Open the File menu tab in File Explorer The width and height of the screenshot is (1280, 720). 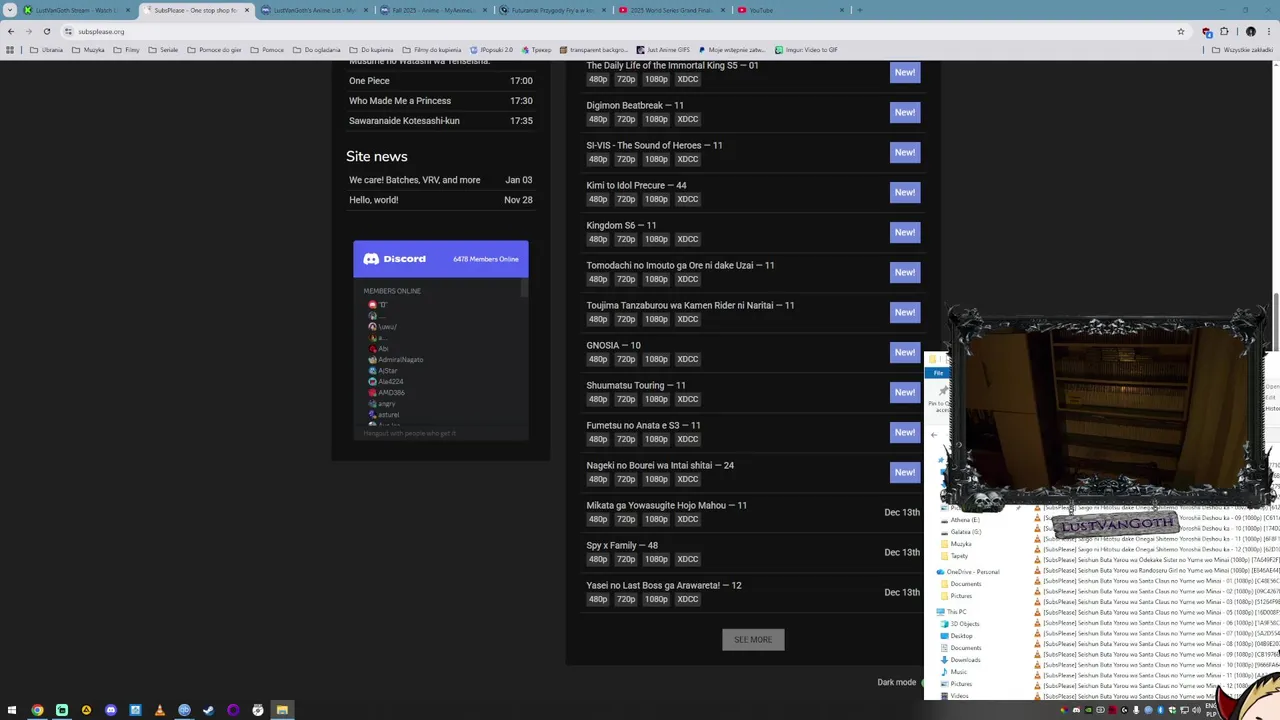(938, 373)
